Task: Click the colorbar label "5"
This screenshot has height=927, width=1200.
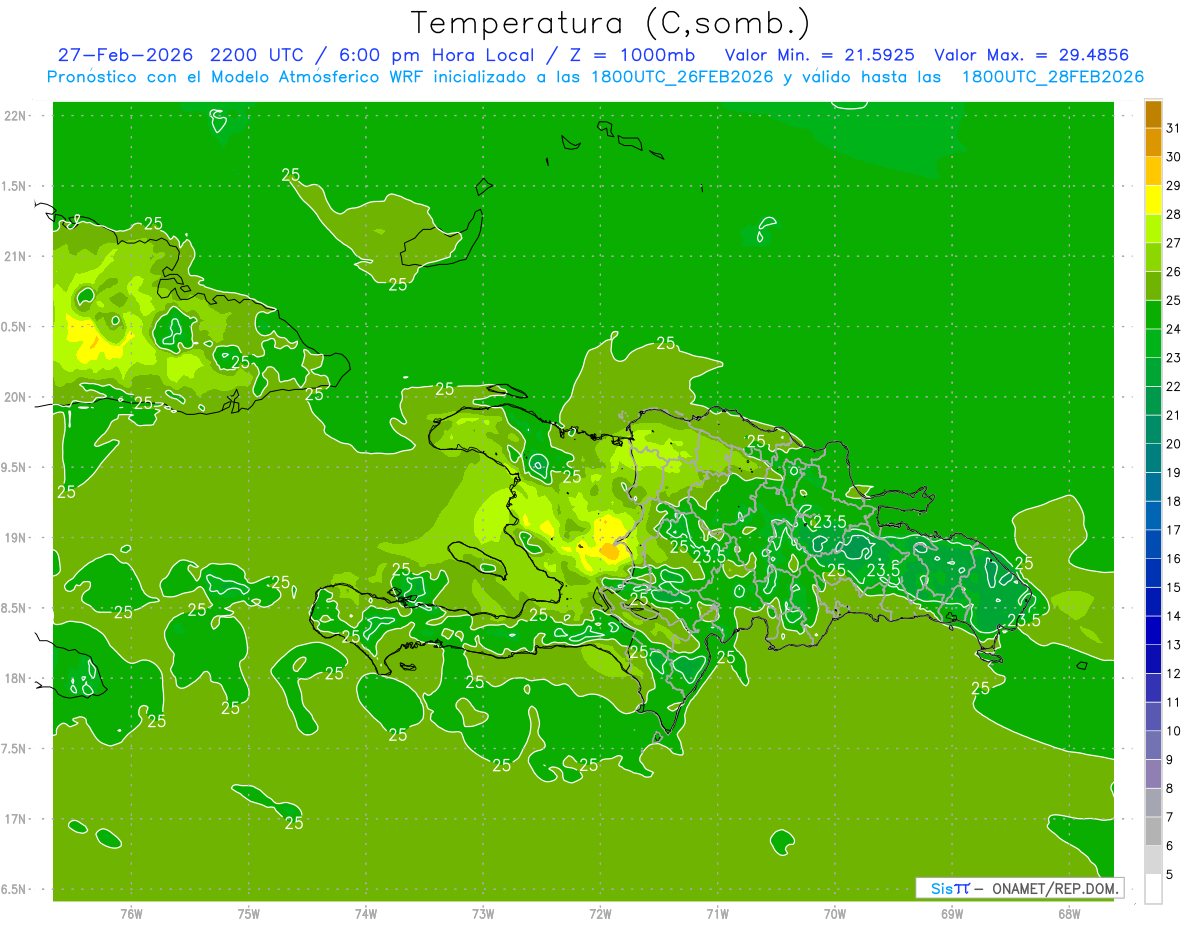Action: point(1170,875)
